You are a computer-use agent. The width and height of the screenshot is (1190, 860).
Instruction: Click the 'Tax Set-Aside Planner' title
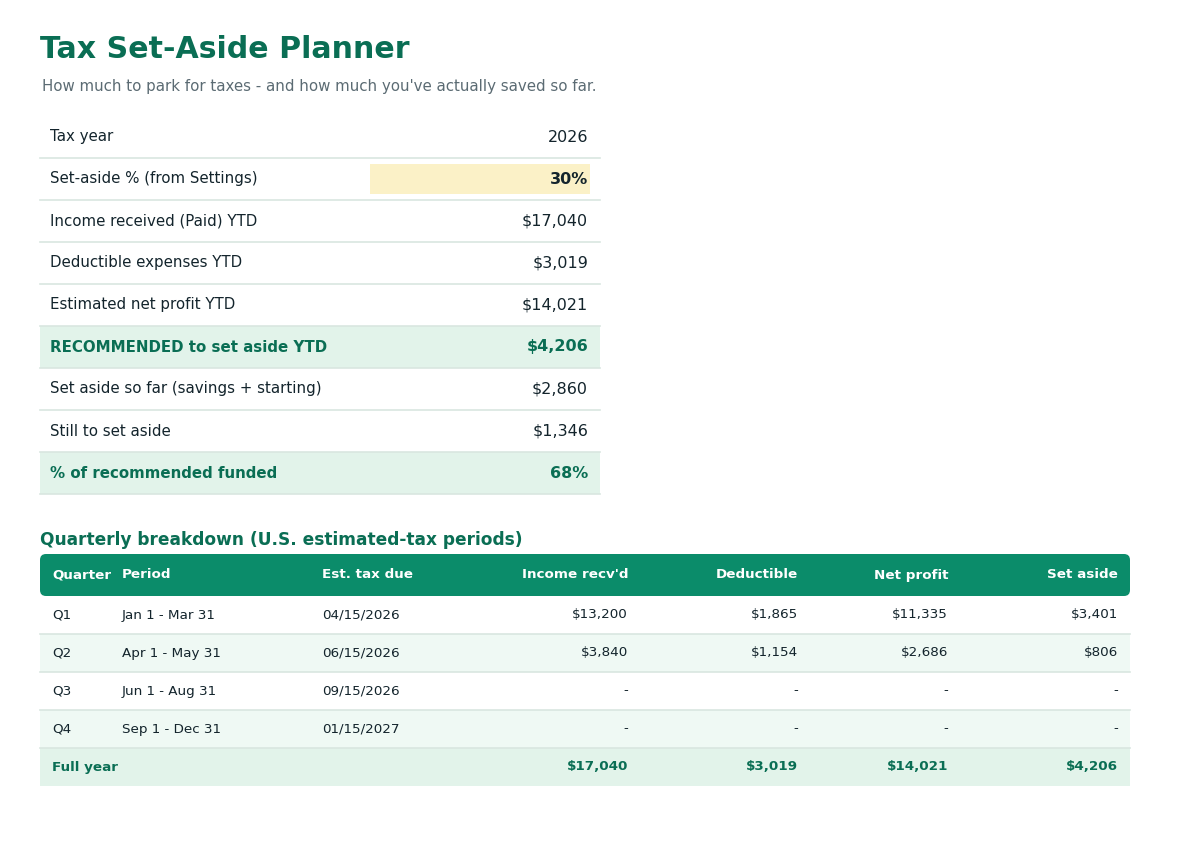pos(225,49)
